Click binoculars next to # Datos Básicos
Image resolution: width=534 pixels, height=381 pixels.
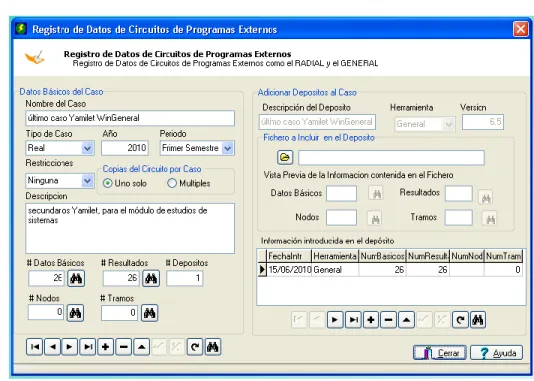pos(76,278)
